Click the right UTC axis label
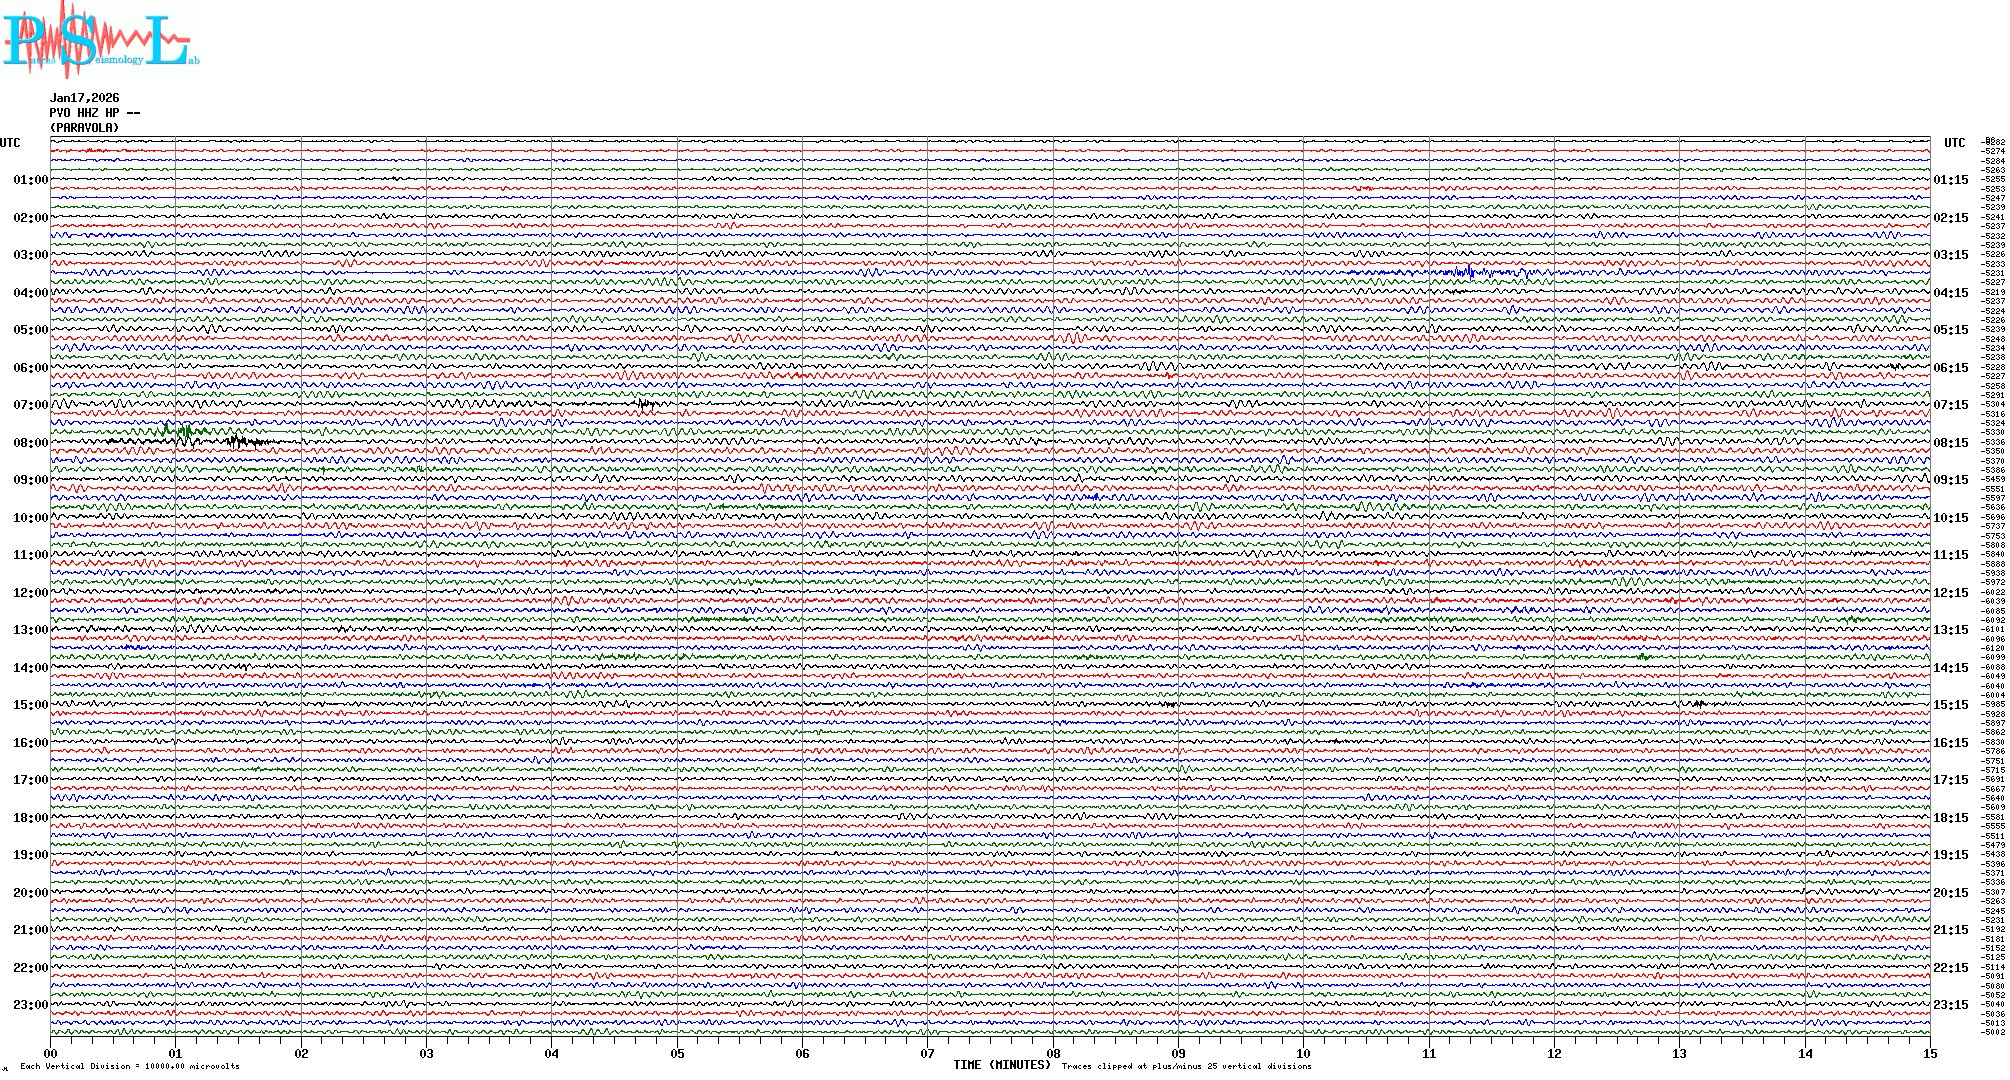Viewport: 2010px width, 1080px height. tap(1954, 143)
